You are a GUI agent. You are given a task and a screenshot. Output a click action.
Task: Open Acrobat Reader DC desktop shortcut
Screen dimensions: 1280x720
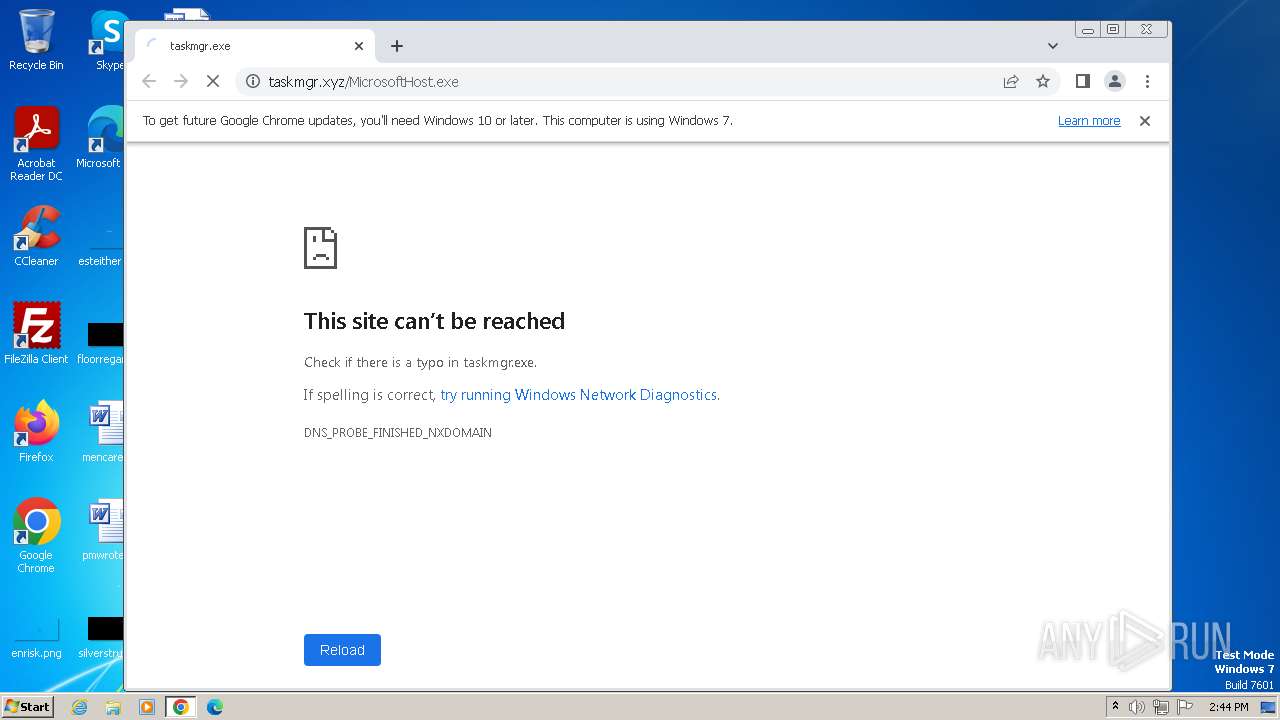[36, 144]
